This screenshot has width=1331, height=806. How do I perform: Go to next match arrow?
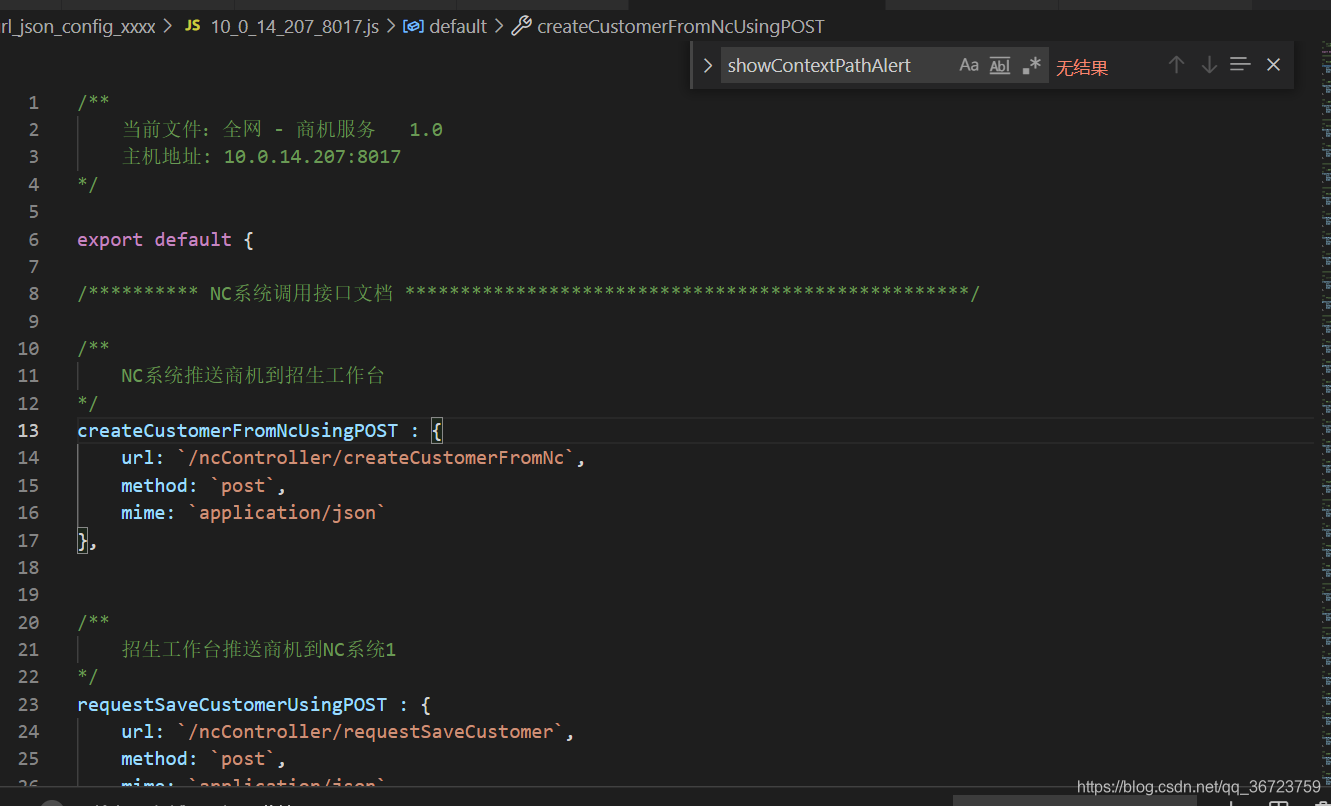(x=1209, y=64)
